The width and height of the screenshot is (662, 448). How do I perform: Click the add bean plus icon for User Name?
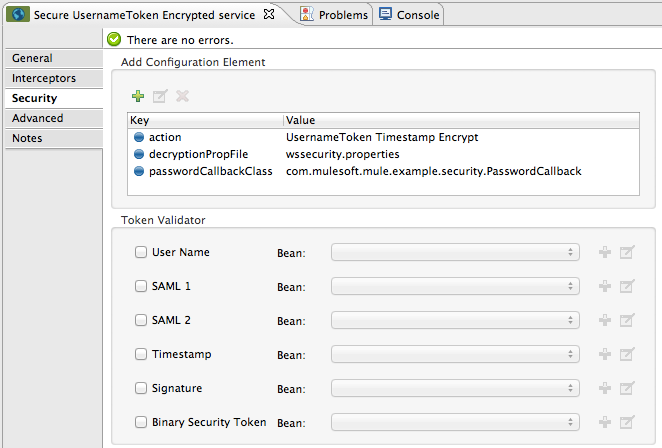point(604,253)
